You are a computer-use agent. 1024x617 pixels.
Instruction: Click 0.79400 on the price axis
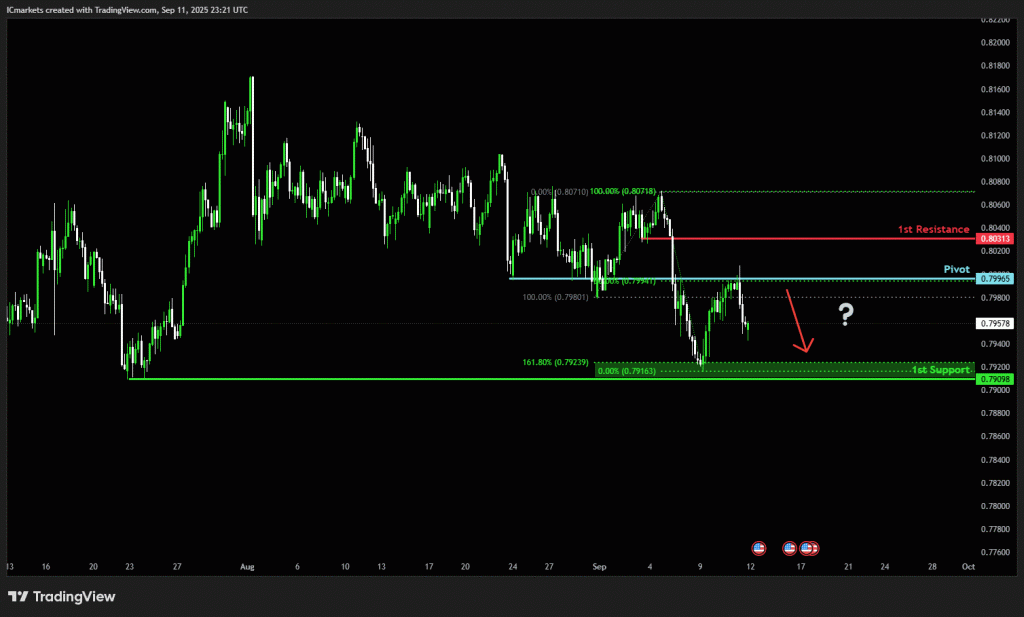(x=995, y=343)
